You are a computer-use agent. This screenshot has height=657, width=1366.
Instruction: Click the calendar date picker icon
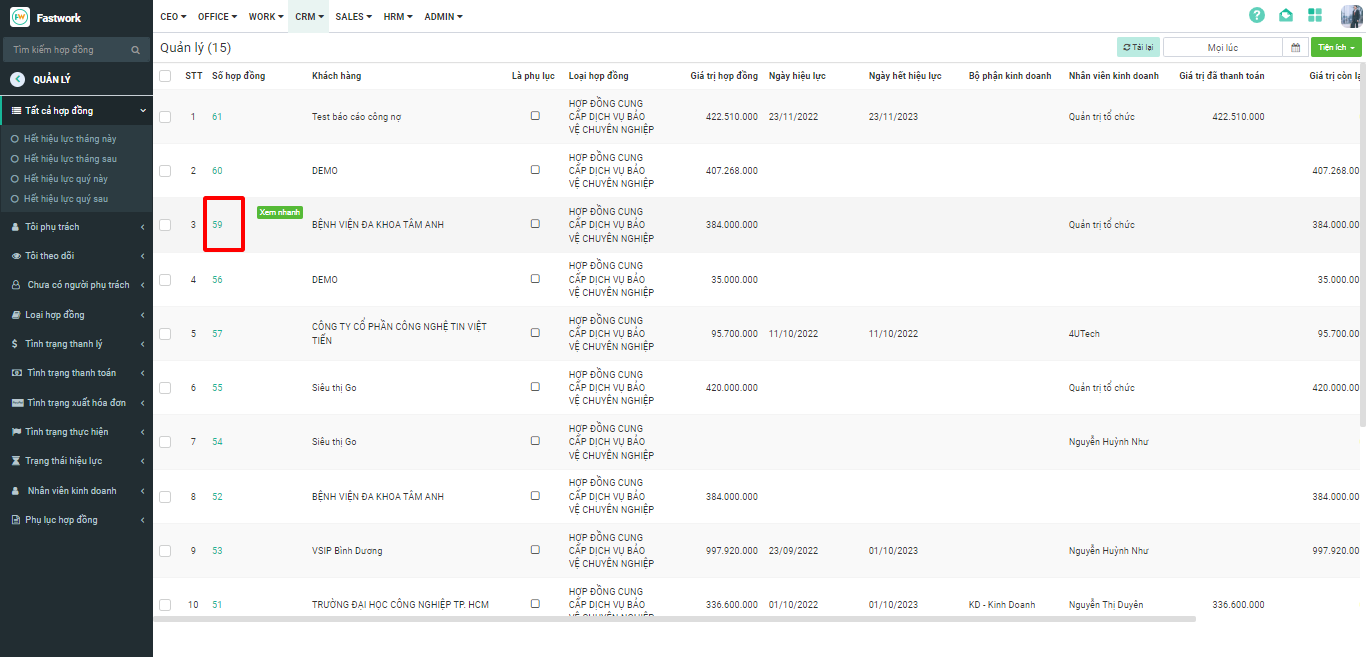[1295, 47]
